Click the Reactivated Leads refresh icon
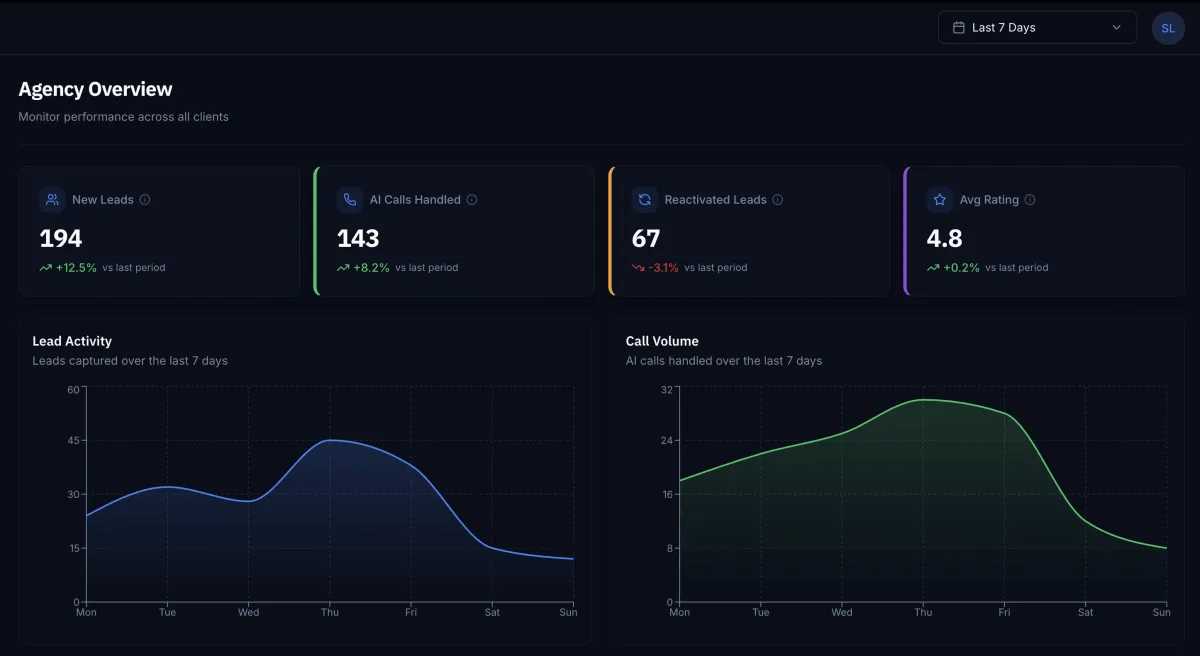This screenshot has width=1200, height=656. [x=644, y=200]
